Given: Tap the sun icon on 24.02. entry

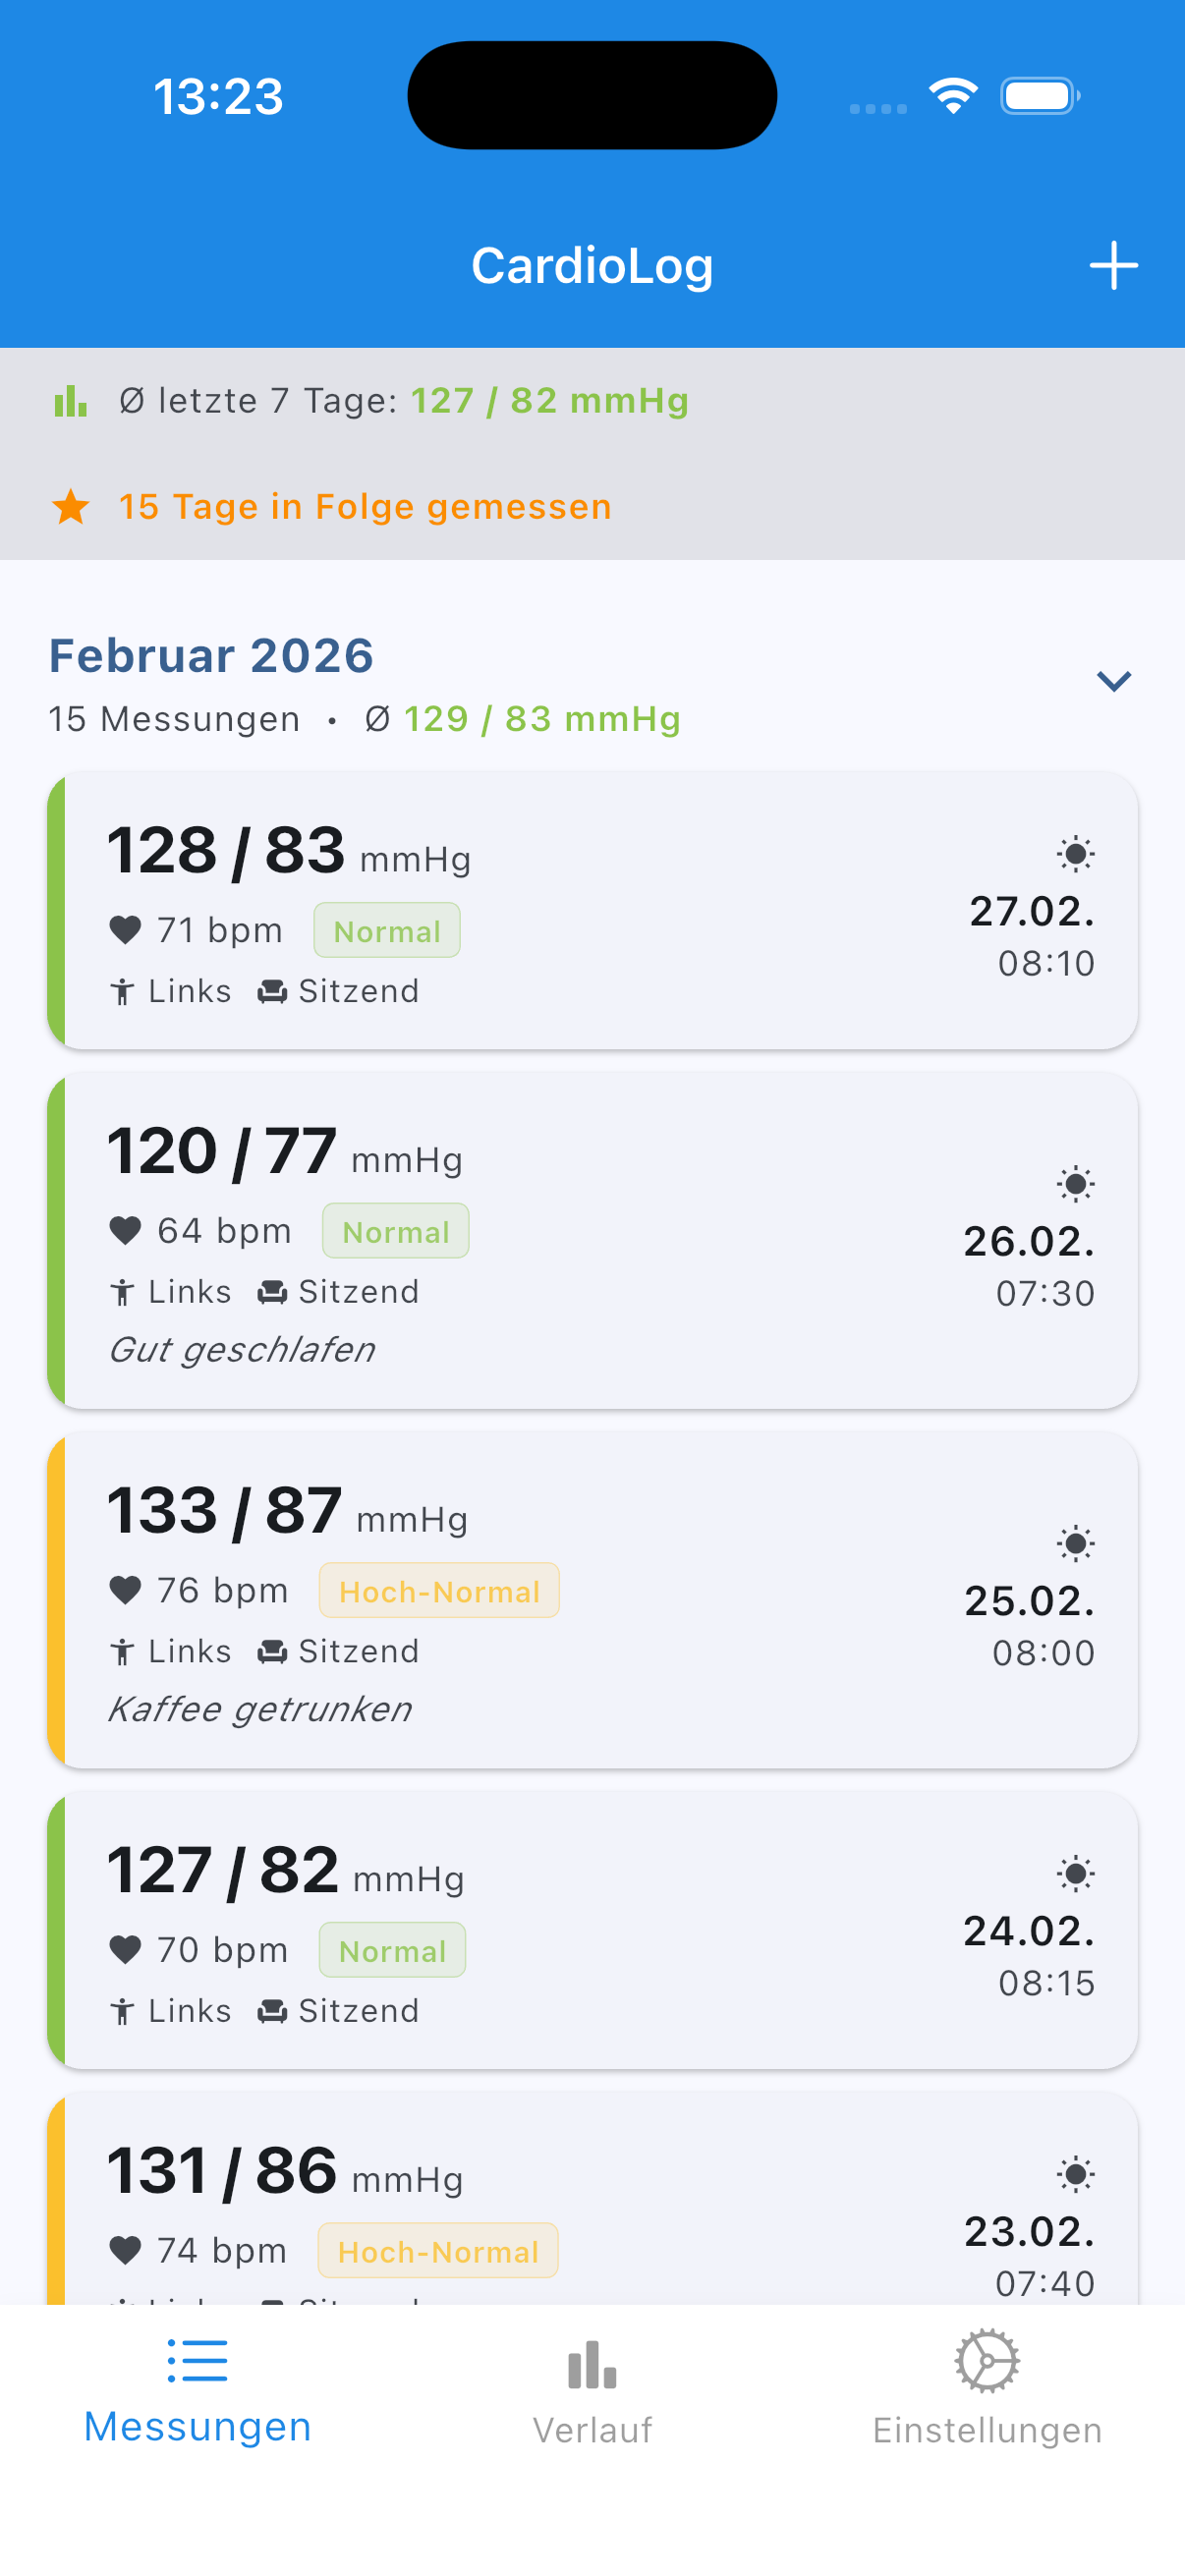Looking at the screenshot, I should pyautogui.click(x=1075, y=1874).
